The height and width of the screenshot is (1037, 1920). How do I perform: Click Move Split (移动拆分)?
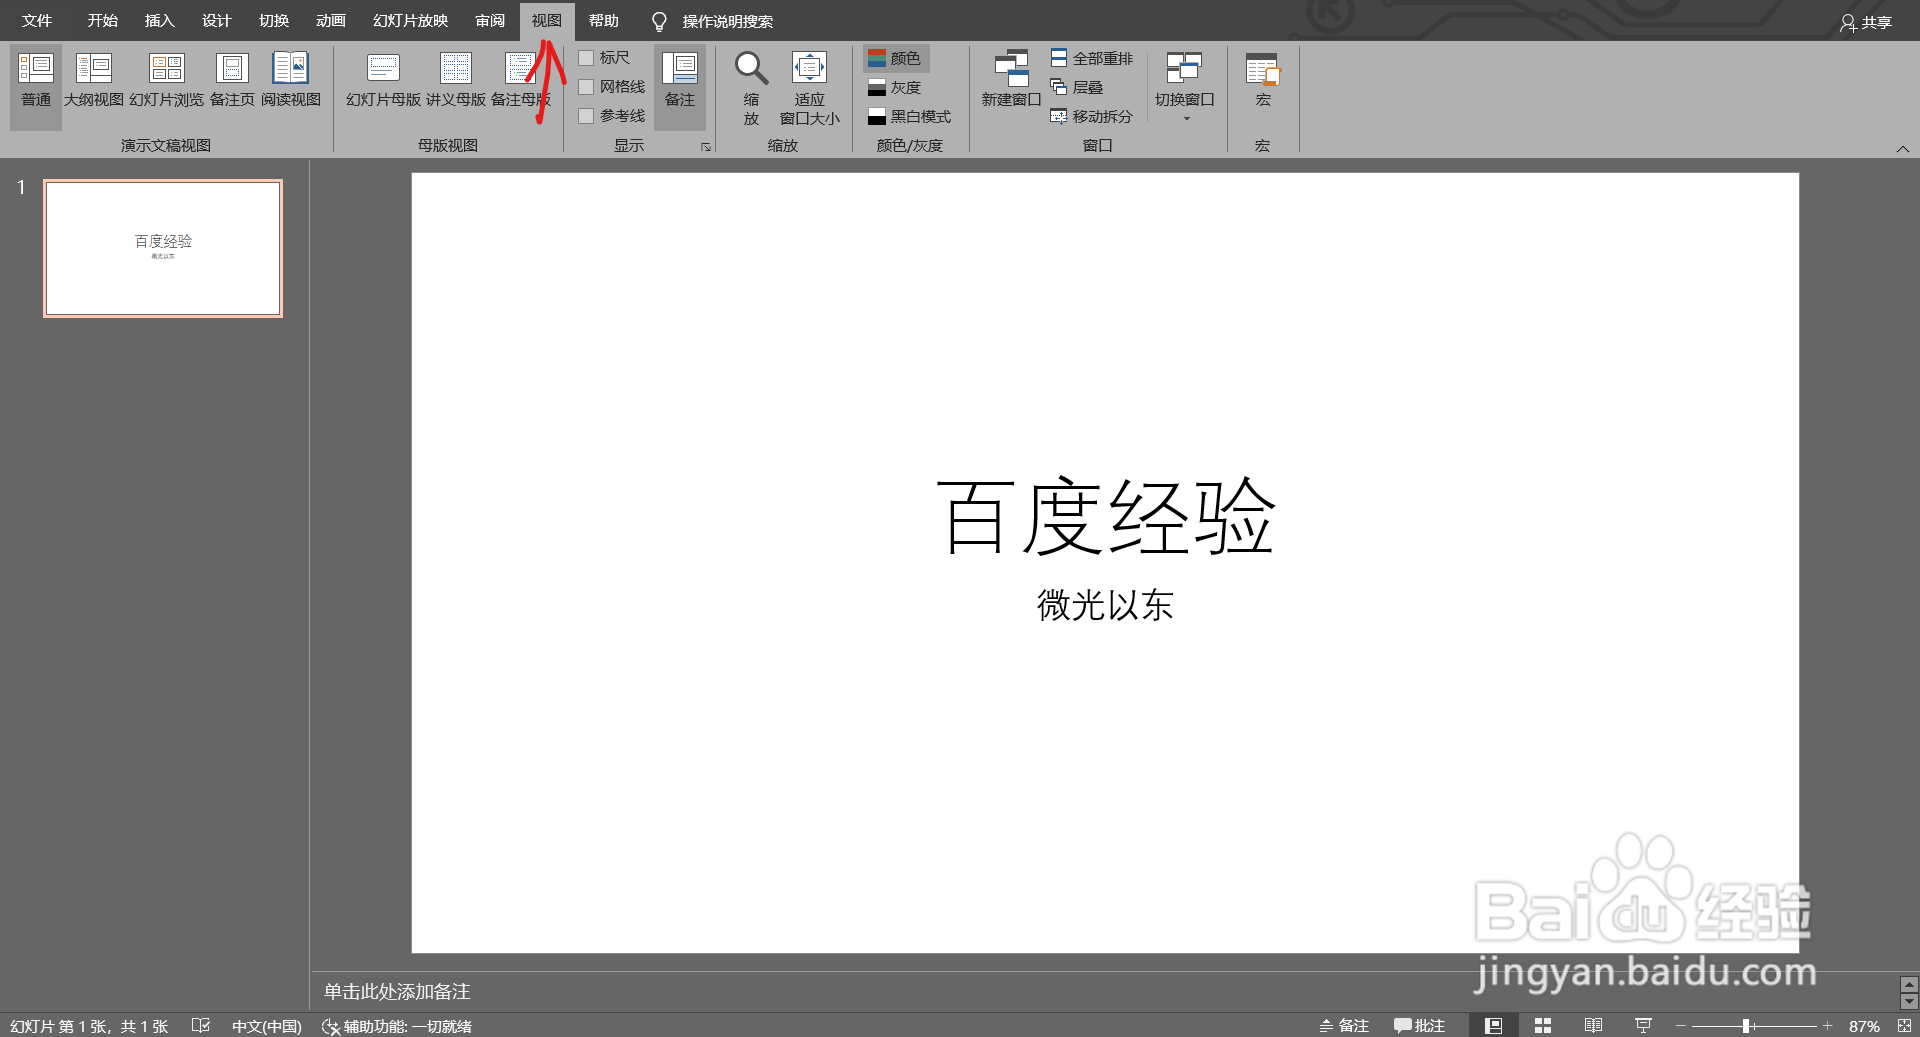[x=1092, y=117]
